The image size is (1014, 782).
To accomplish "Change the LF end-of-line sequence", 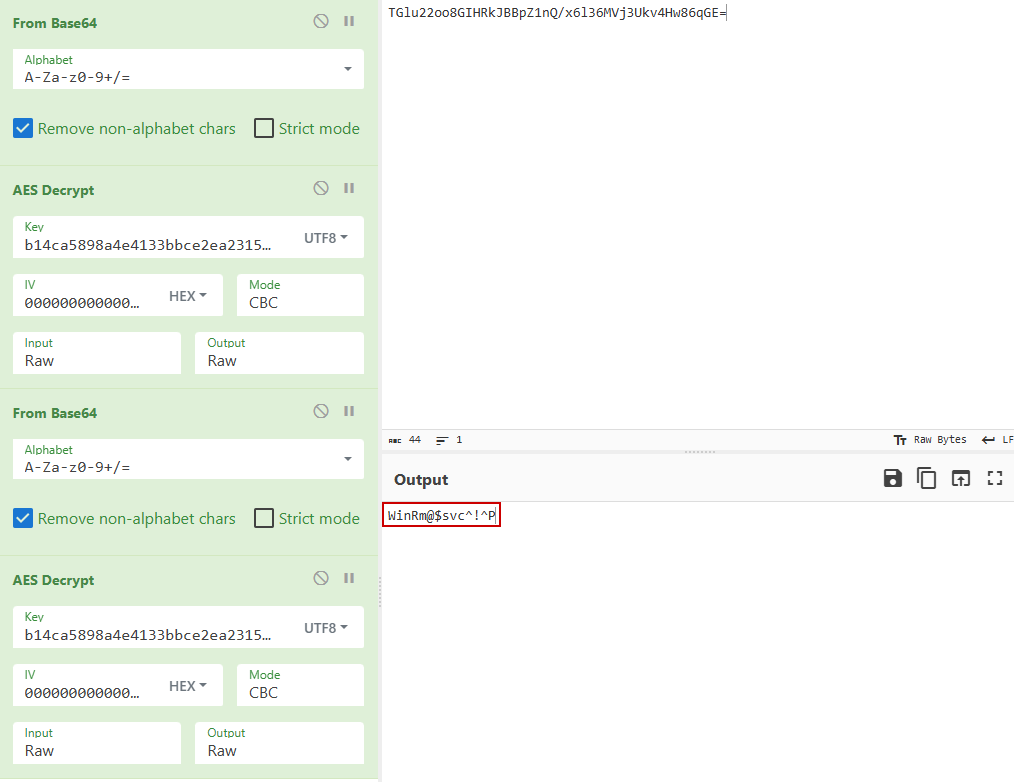I will click(x=997, y=440).
